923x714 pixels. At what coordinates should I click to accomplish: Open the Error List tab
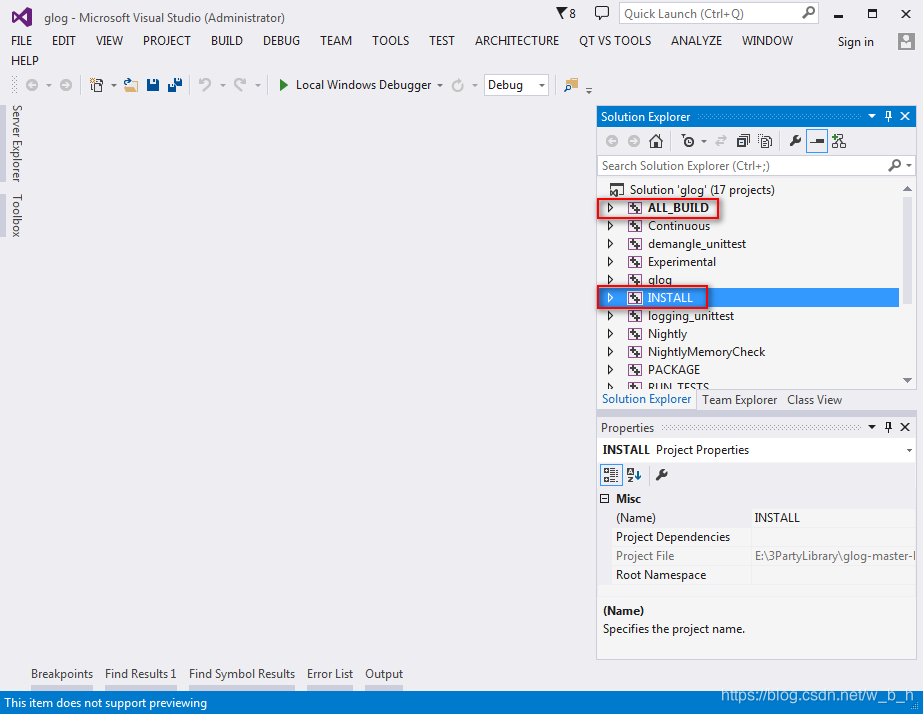tap(330, 674)
